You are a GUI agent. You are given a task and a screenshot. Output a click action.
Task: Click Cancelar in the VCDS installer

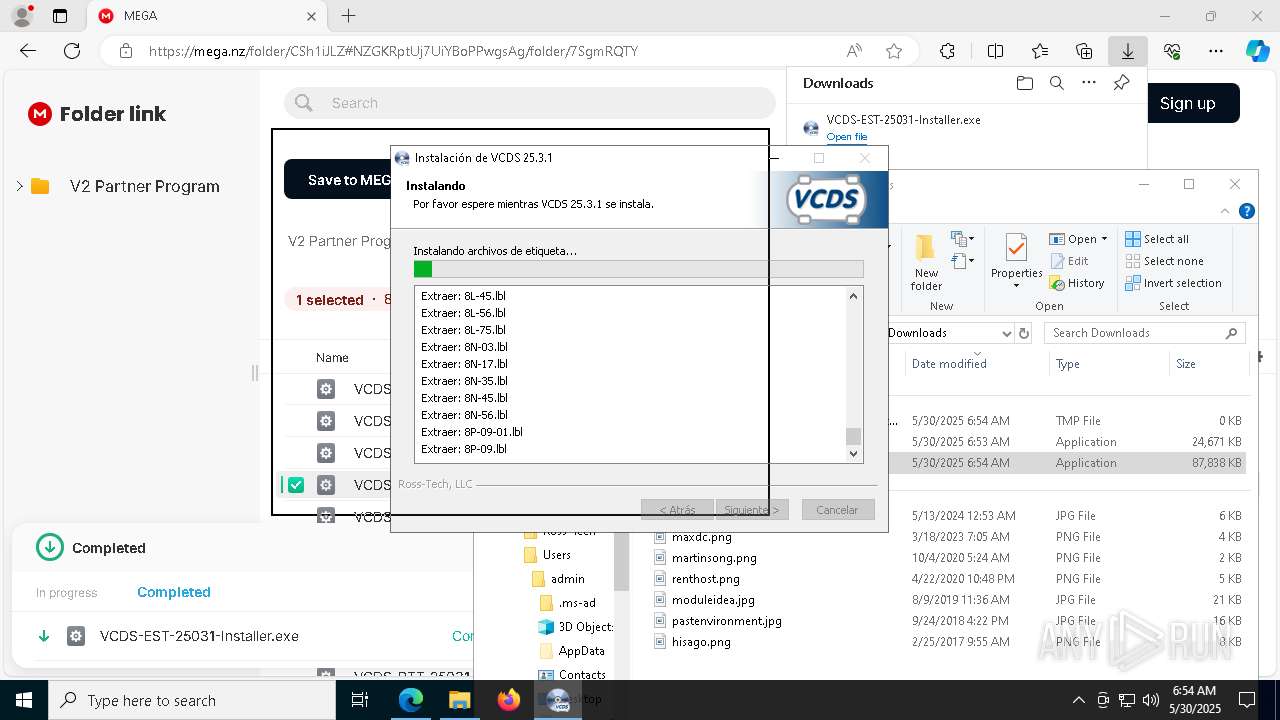837,509
